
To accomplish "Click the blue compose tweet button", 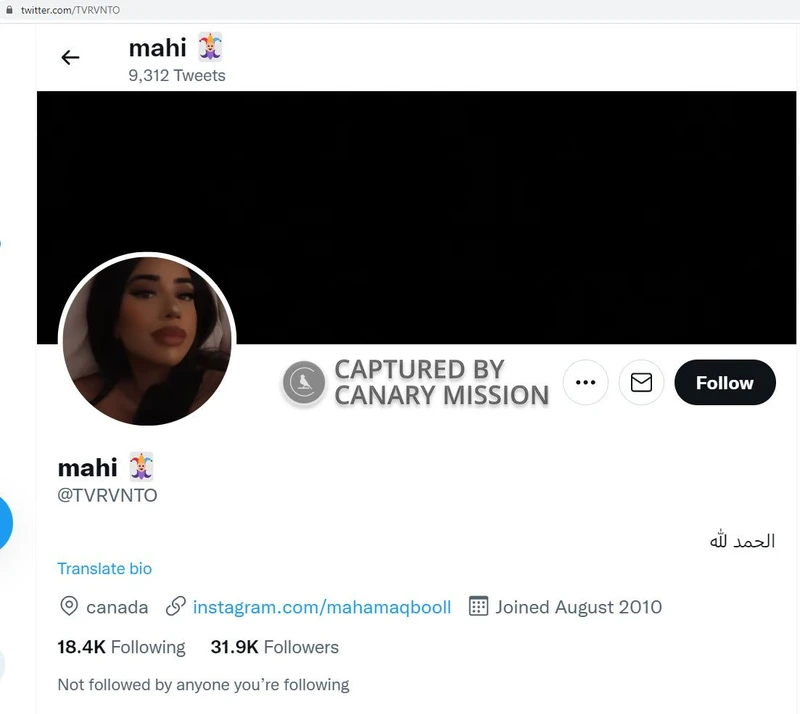I will click(x=4, y=523).
